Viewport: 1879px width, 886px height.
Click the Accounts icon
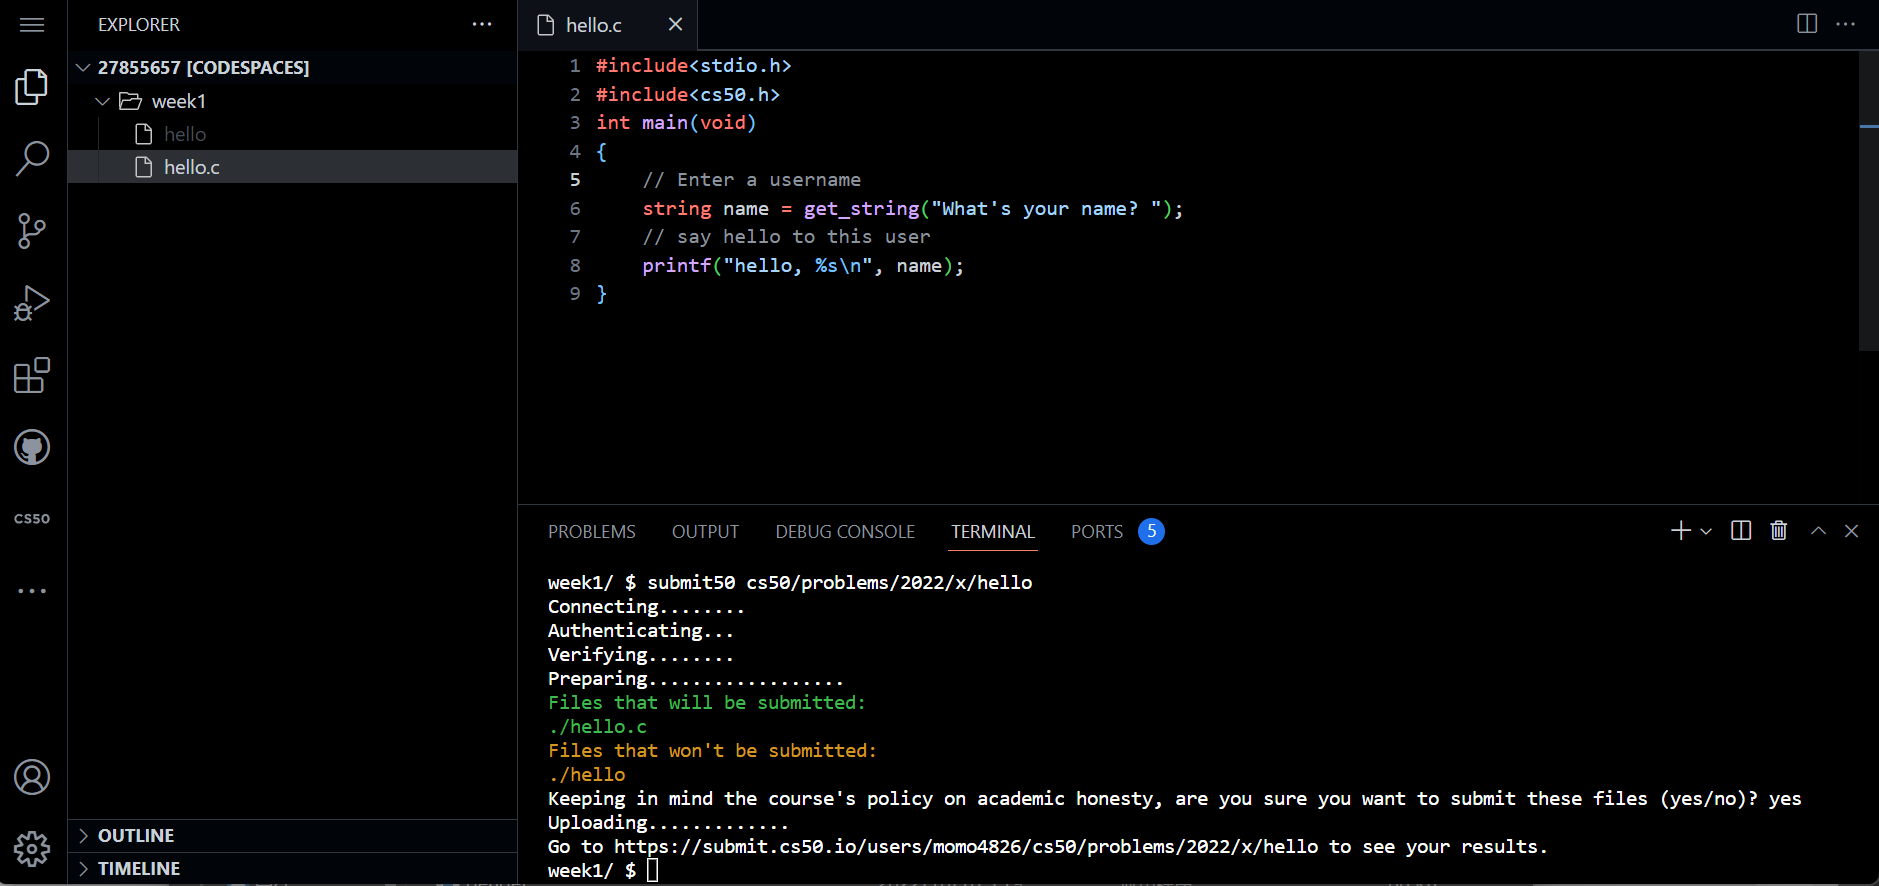coord(32,777)
